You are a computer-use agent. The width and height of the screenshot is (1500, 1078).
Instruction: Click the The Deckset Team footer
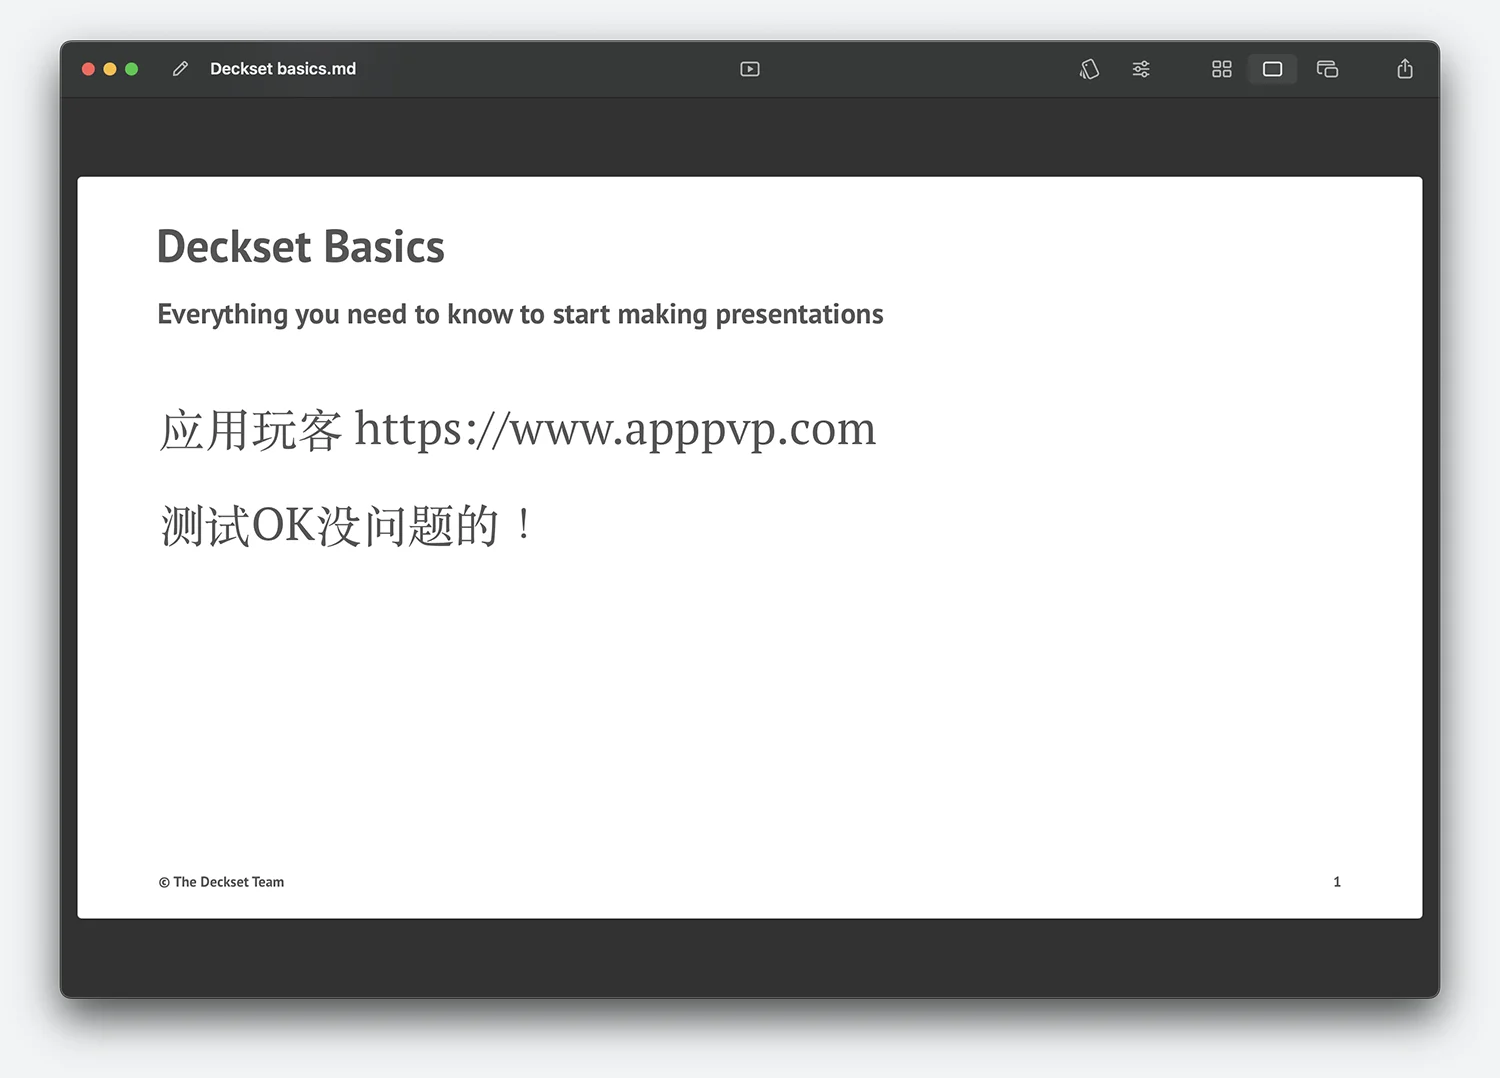pos(221,882)
